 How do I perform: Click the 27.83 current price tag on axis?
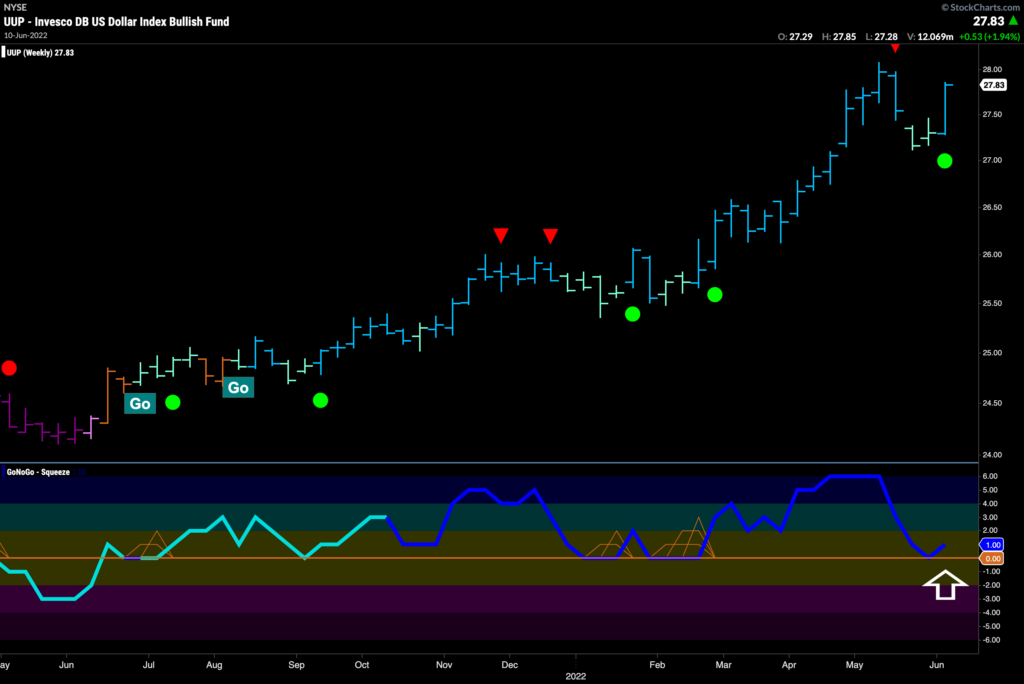coord(993,85)
